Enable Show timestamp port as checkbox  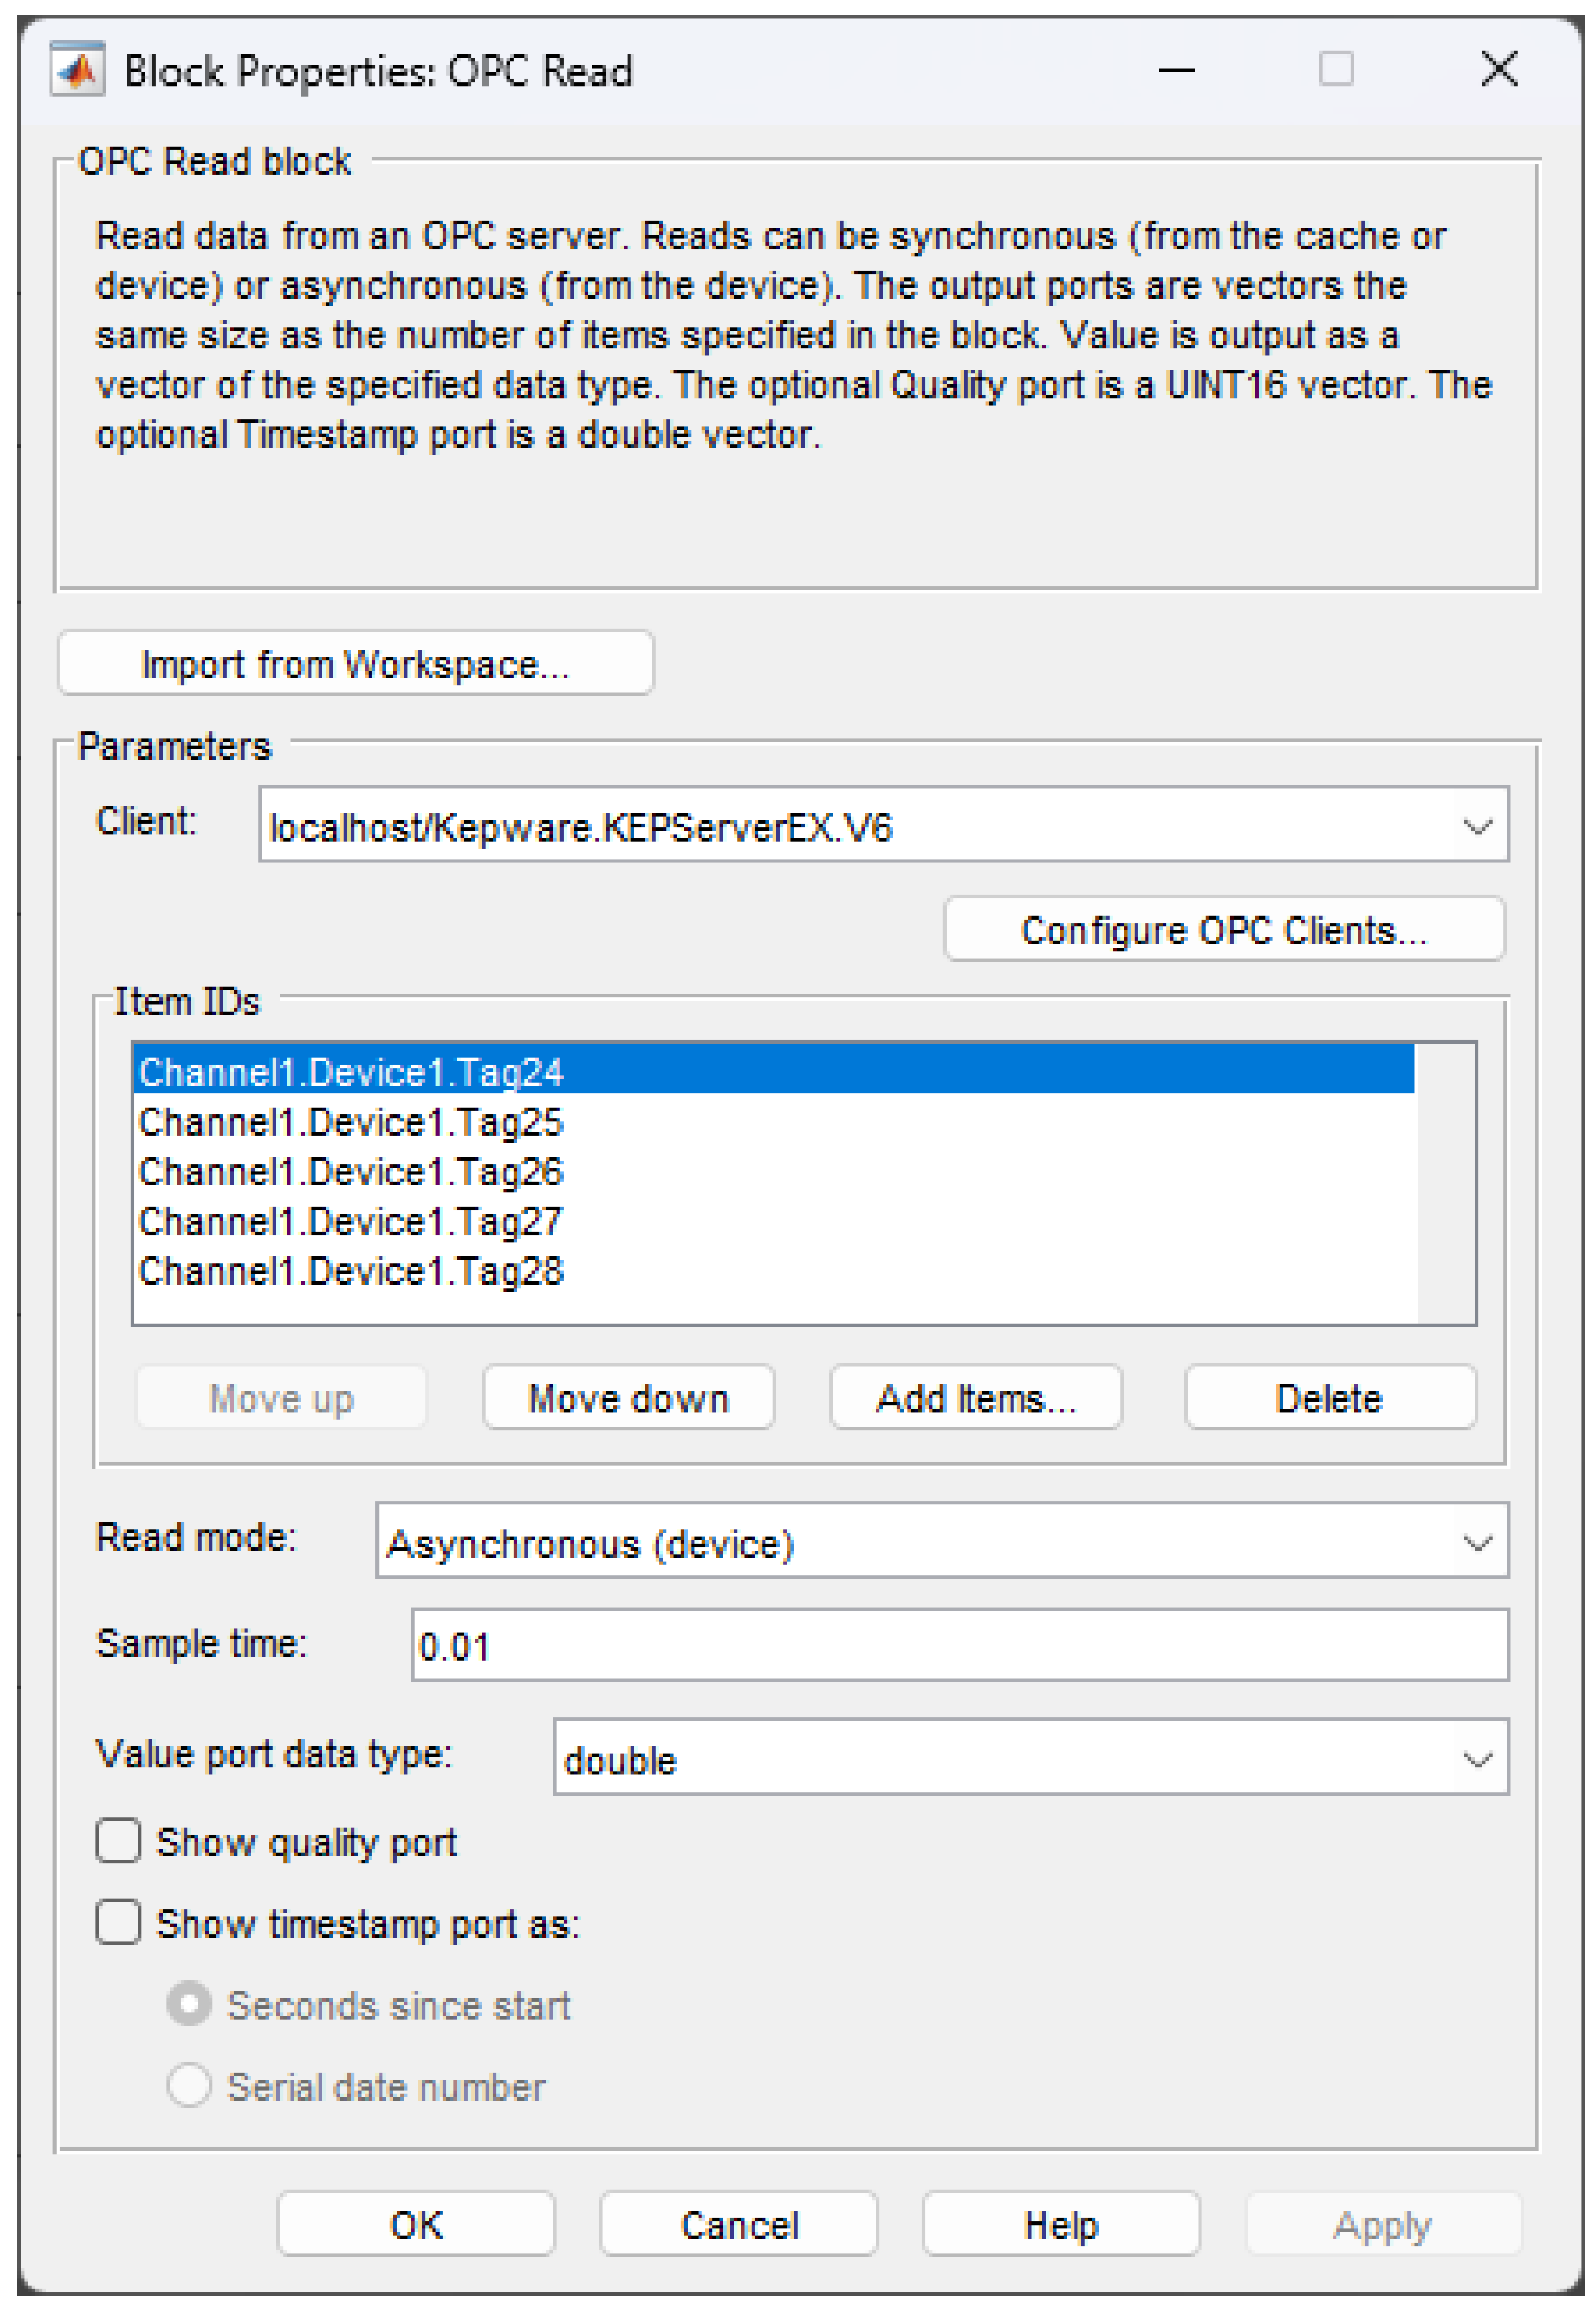118,1922
